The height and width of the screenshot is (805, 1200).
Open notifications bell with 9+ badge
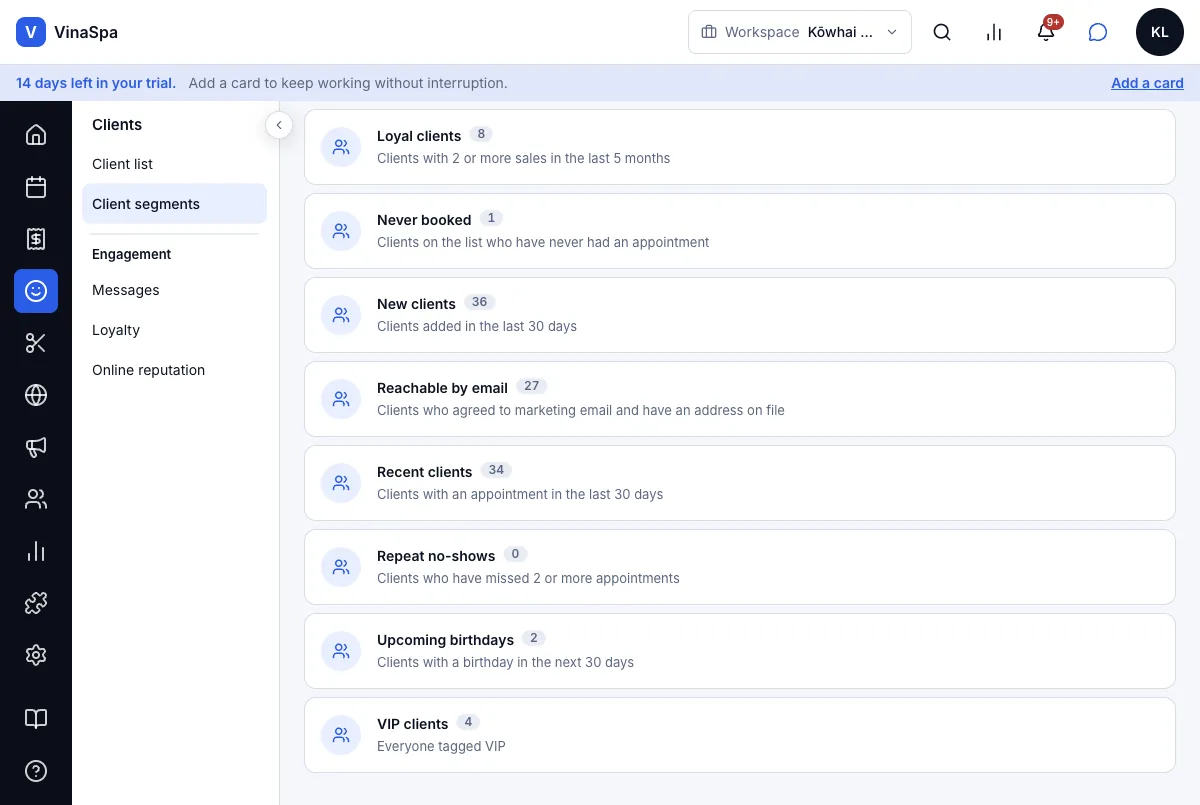1046,32
